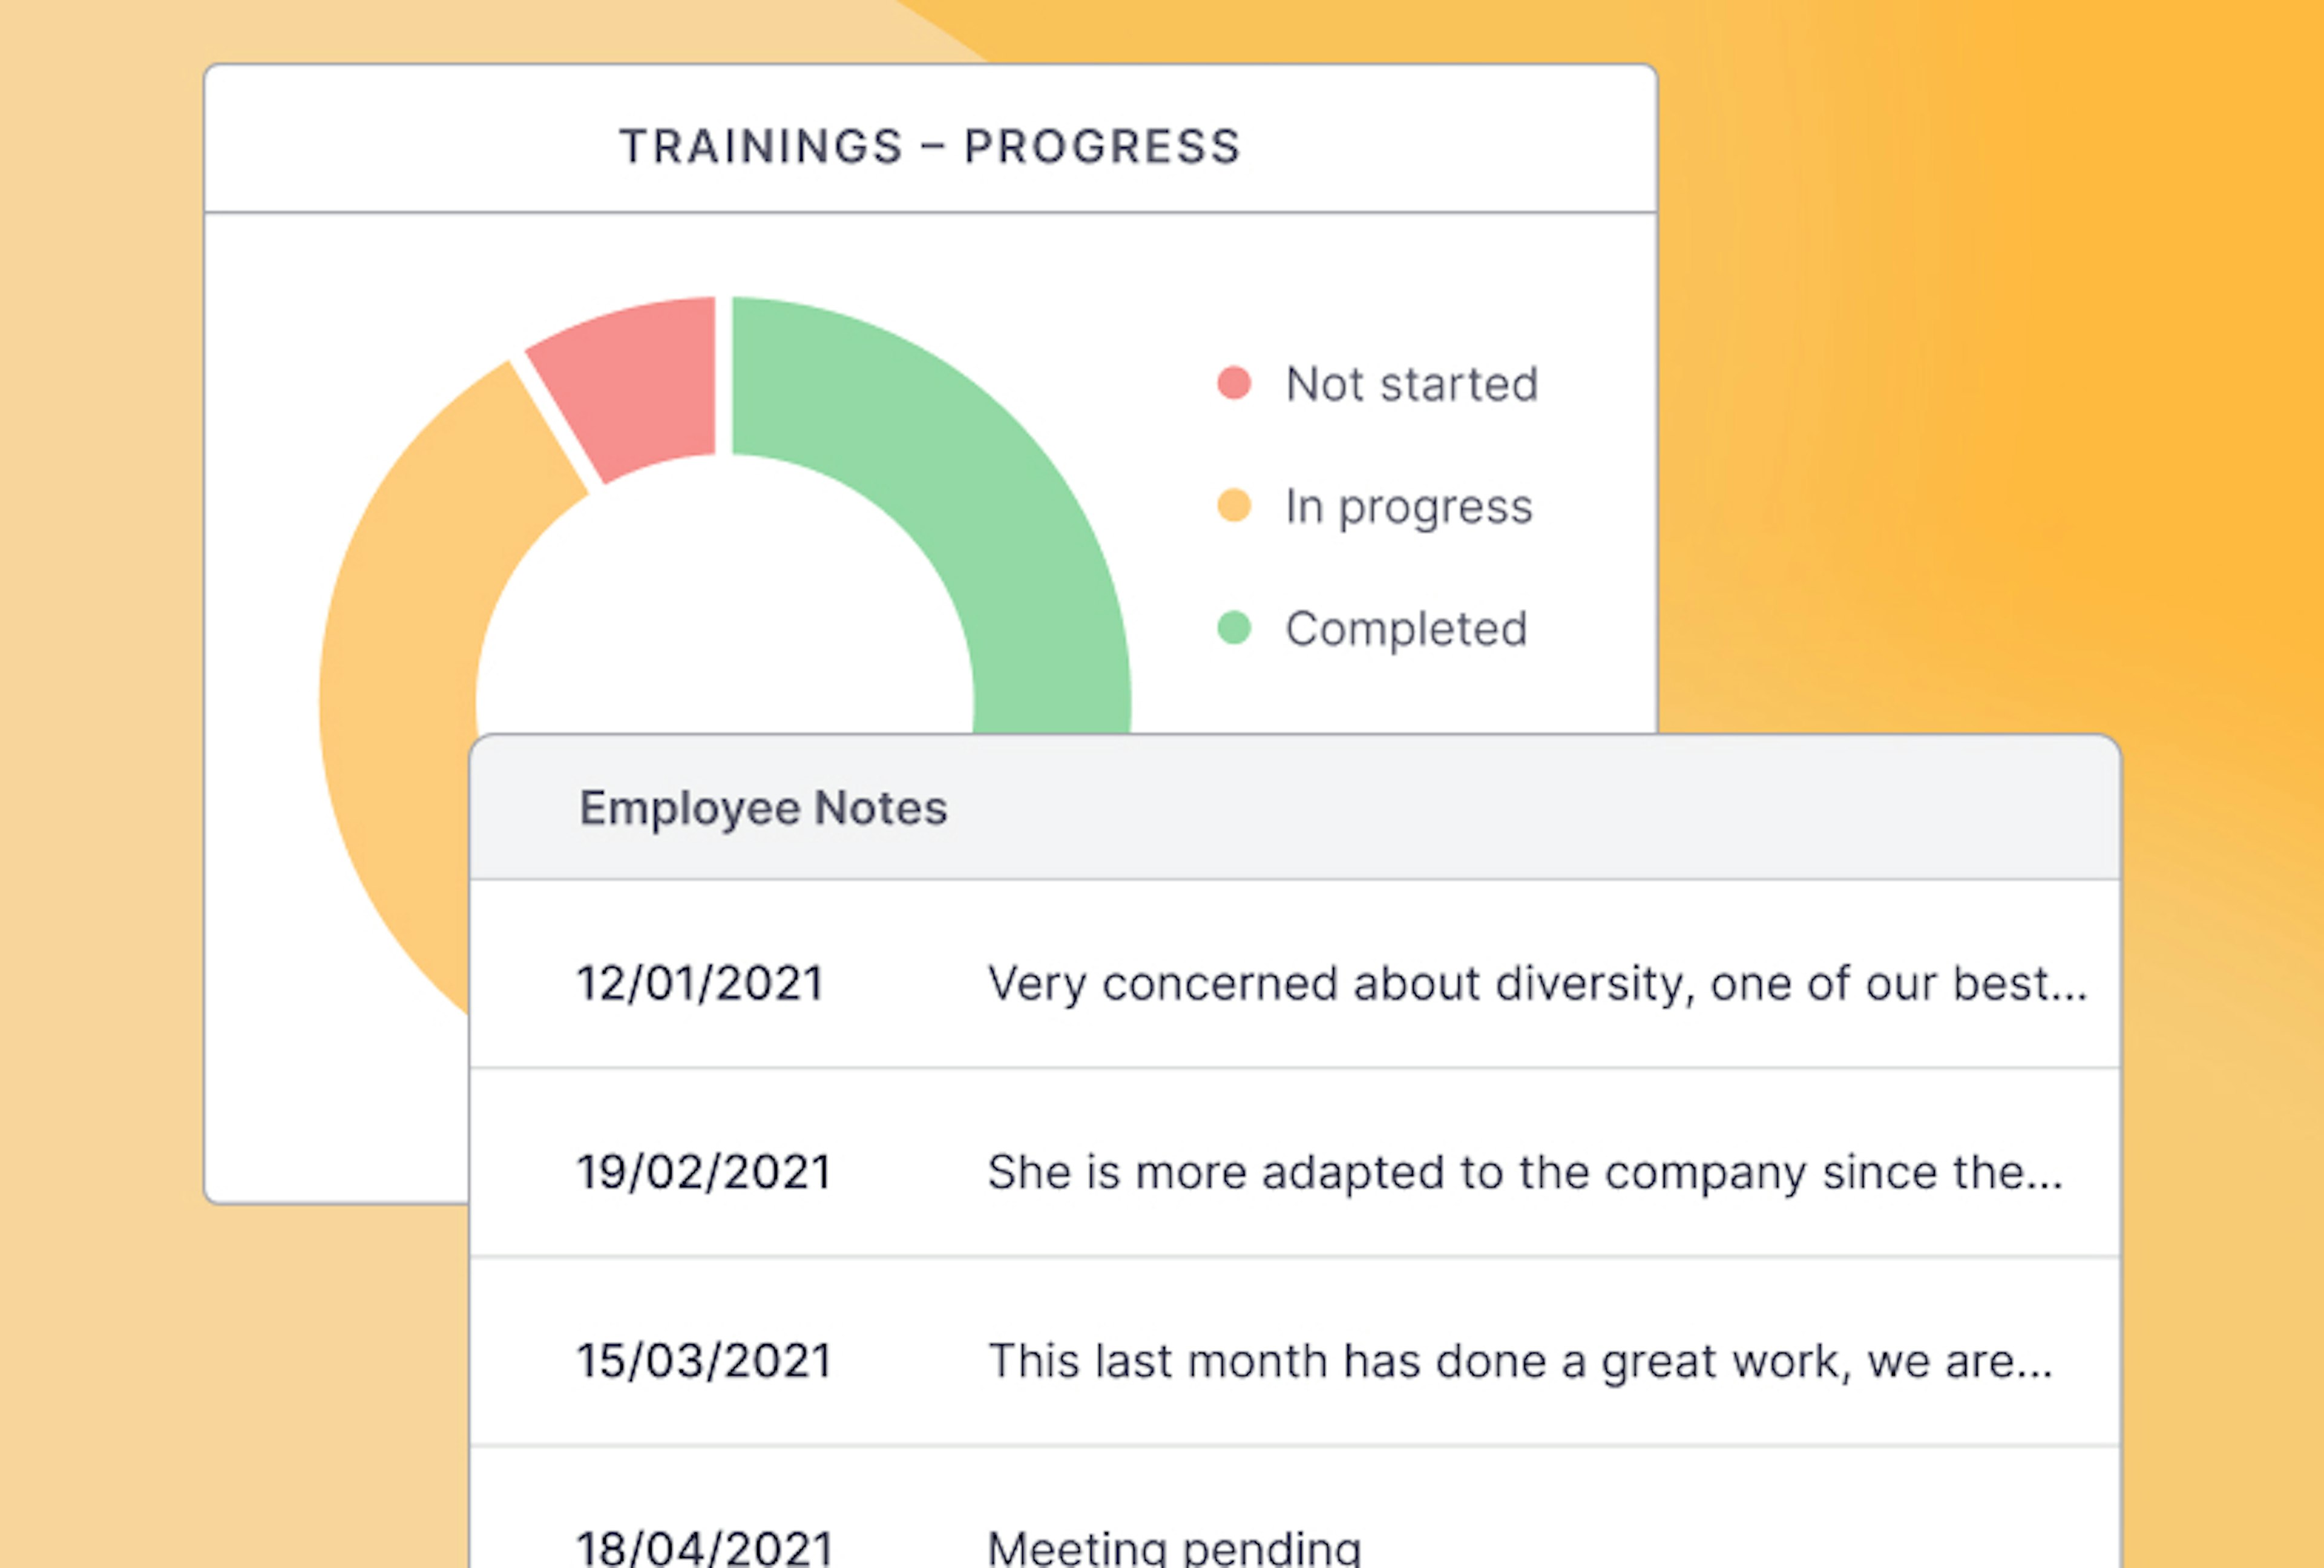Open the note dated 12/01/2021
The image size is (2324, 1568).
(x=700, y=983)
